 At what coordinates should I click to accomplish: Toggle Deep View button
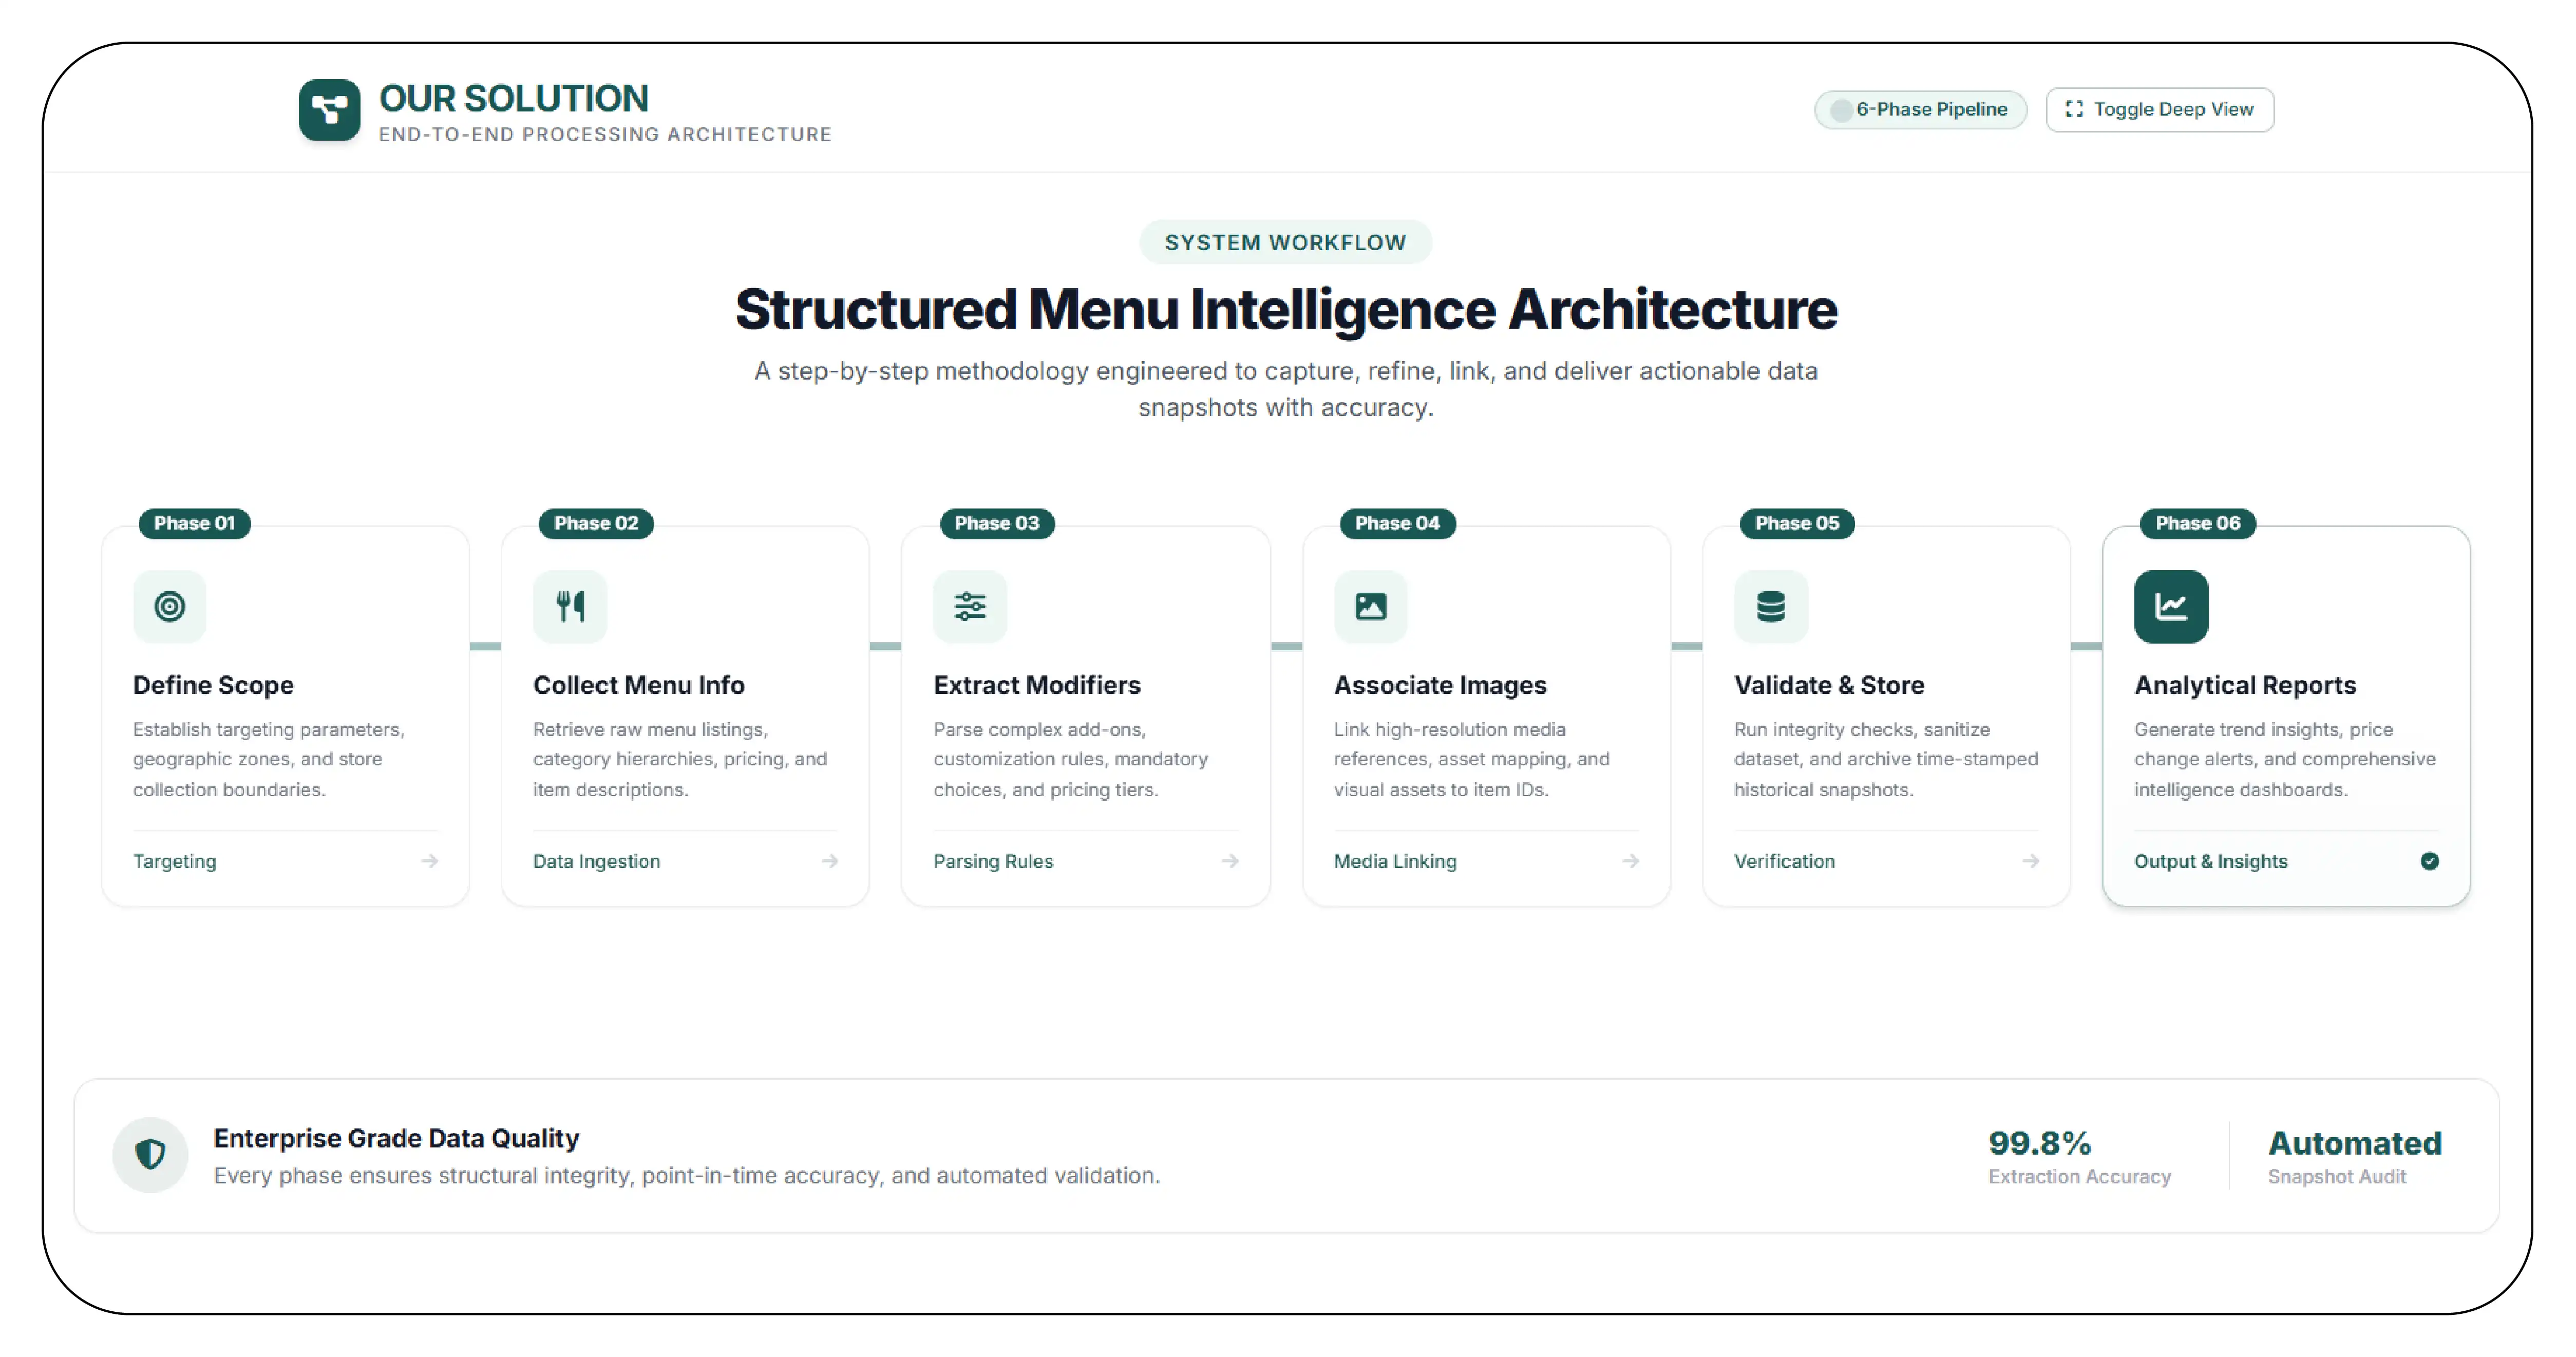[2160, 109]
